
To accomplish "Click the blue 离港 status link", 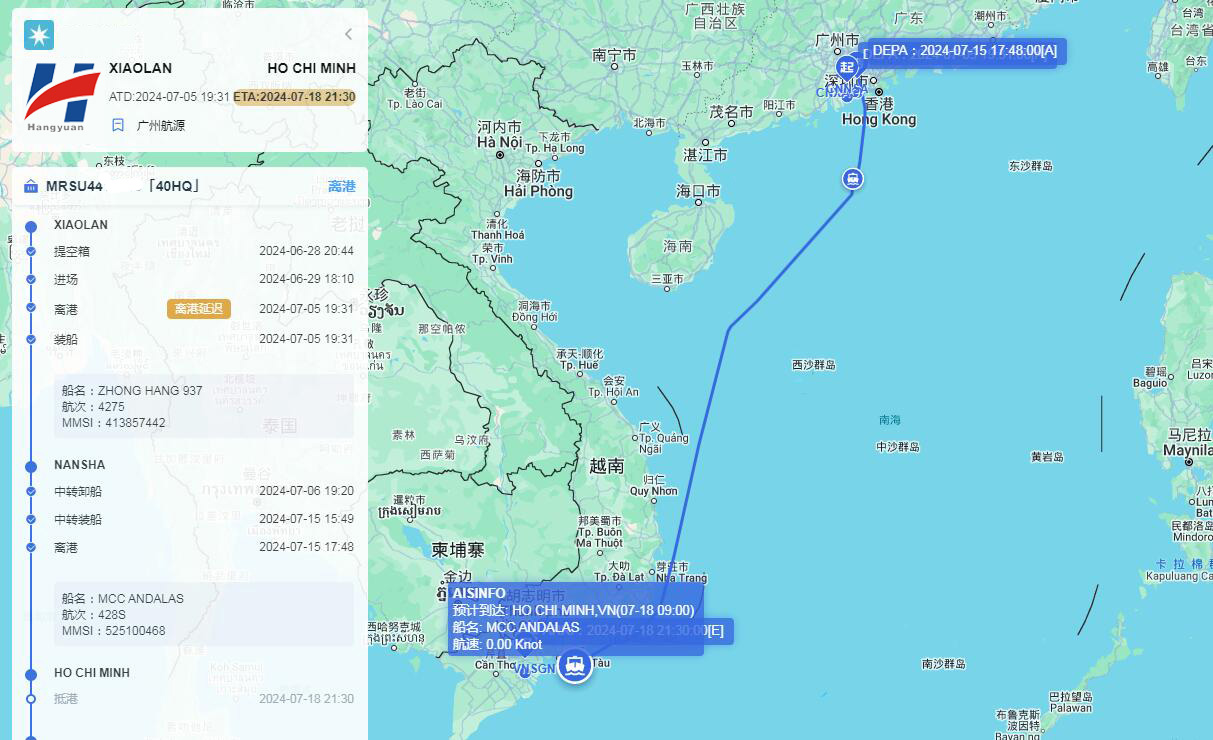I will [341, 186].
